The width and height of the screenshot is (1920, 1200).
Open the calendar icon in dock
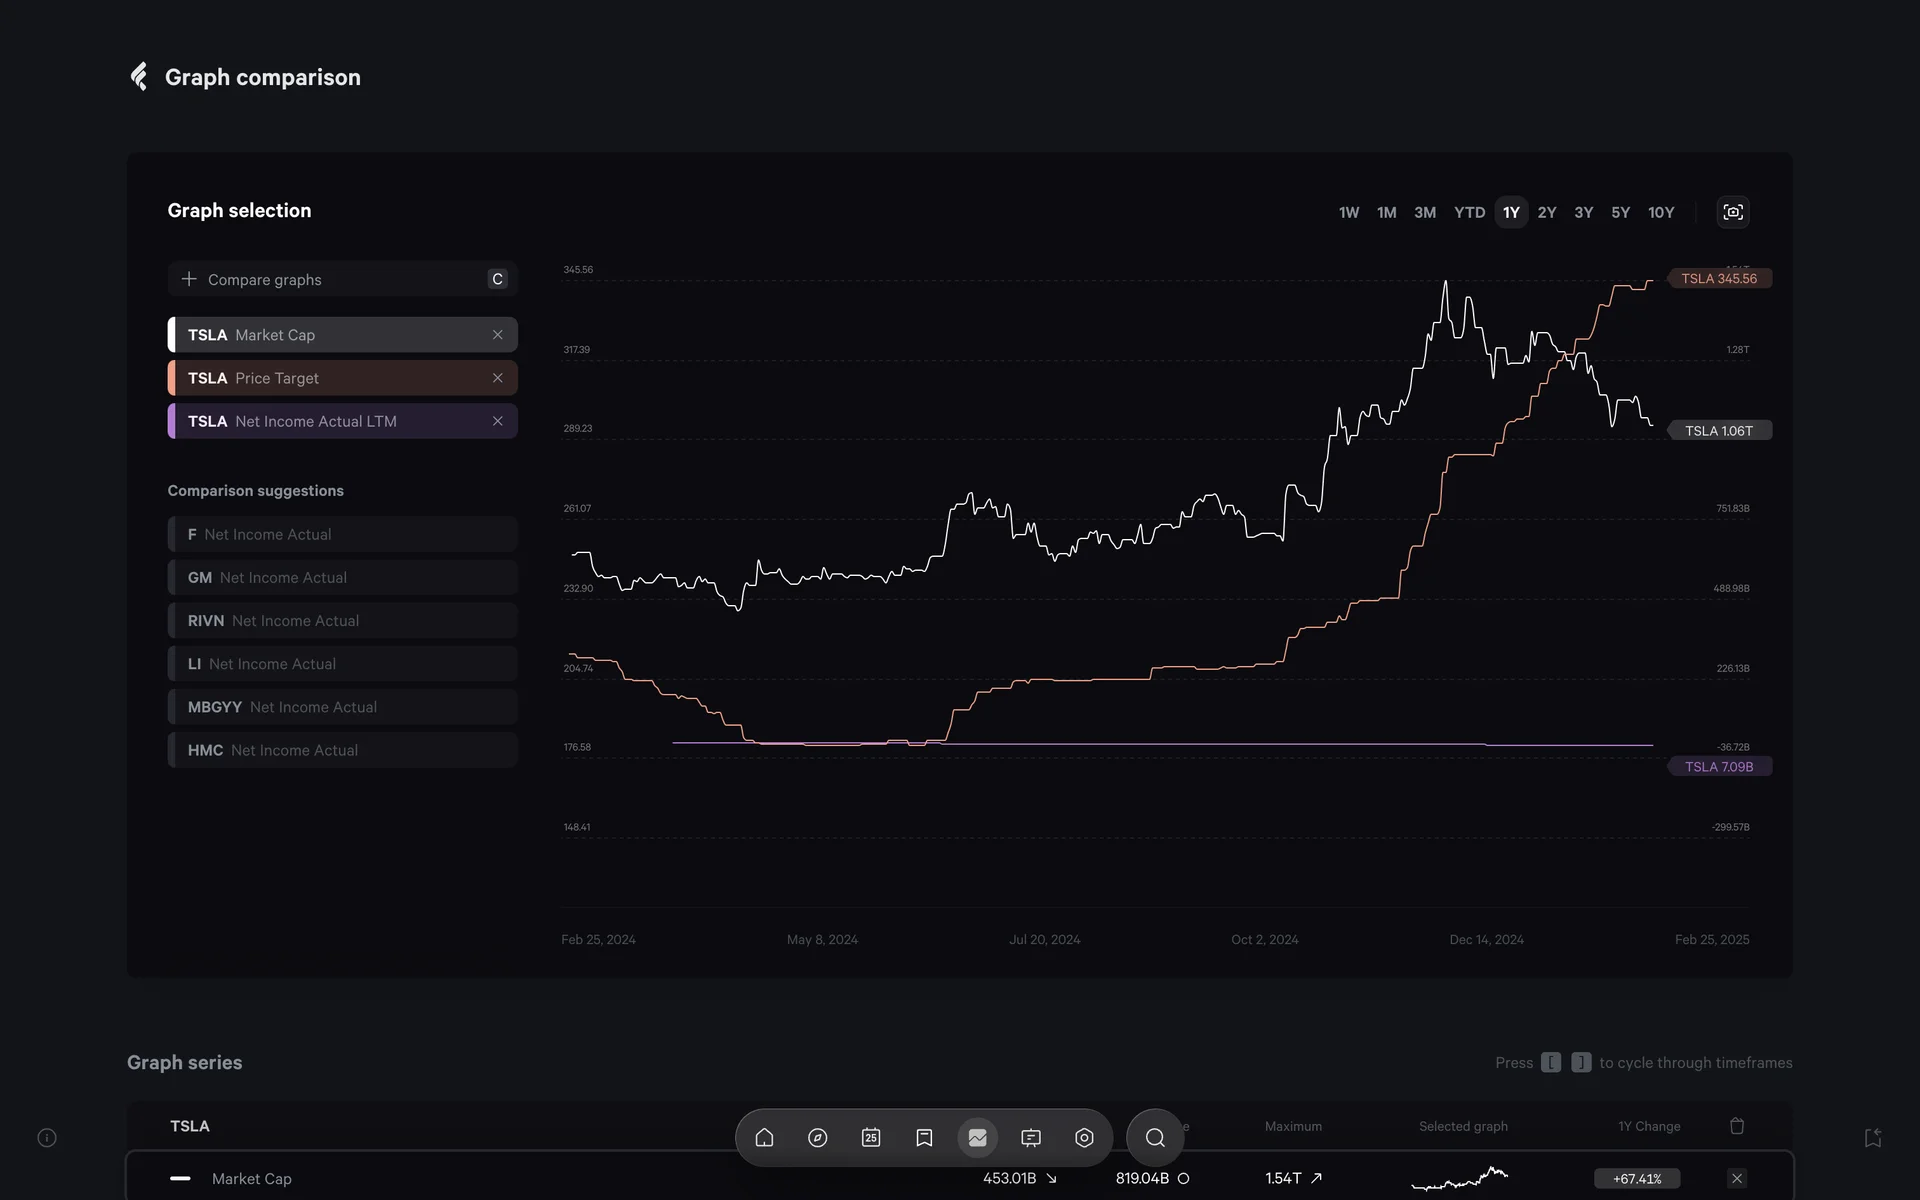(871, 1138)
